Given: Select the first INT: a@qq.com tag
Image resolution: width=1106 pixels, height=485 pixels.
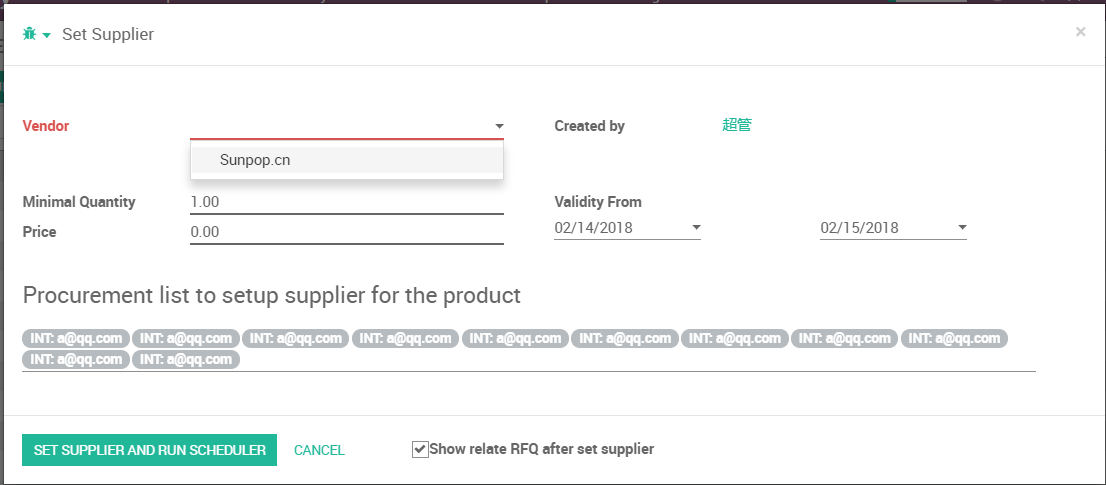Looking at the screenshot, I should click(x=76, y=338).
